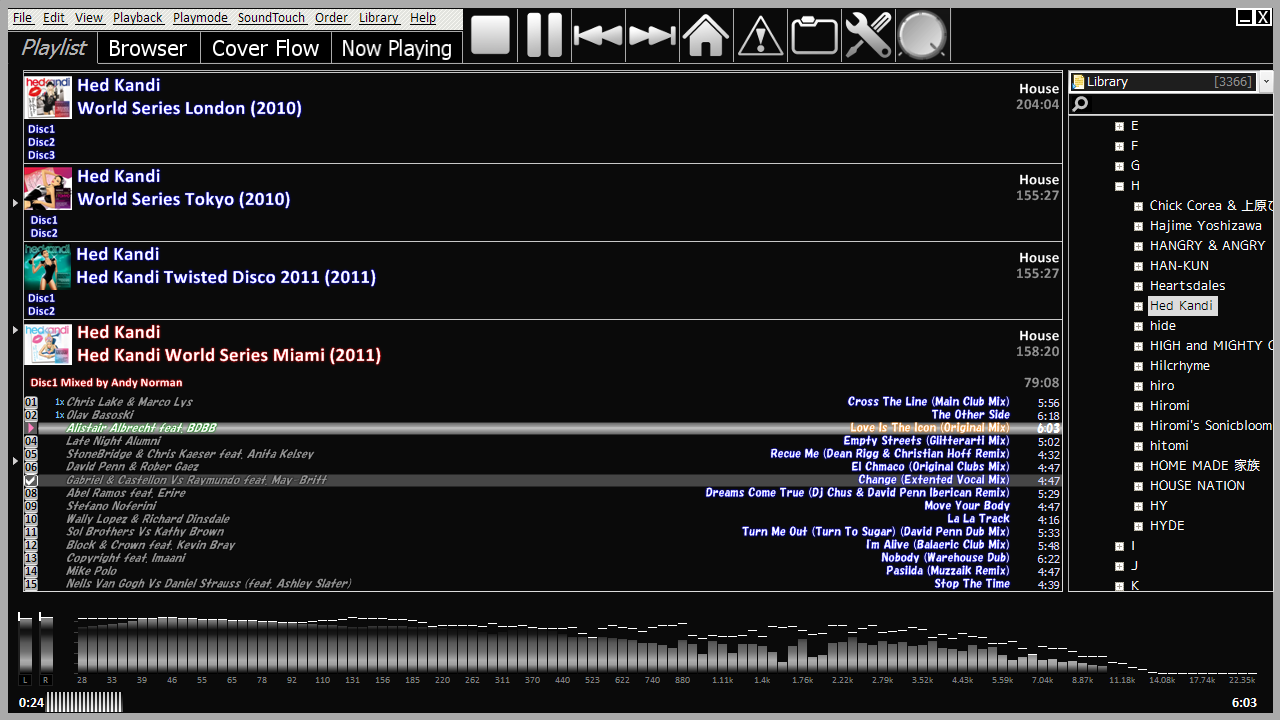Image resolution: width=1280 pixels, height=720 pixels.
Task: Collapse the H letter group
Action: click(x=1120, y=186)
